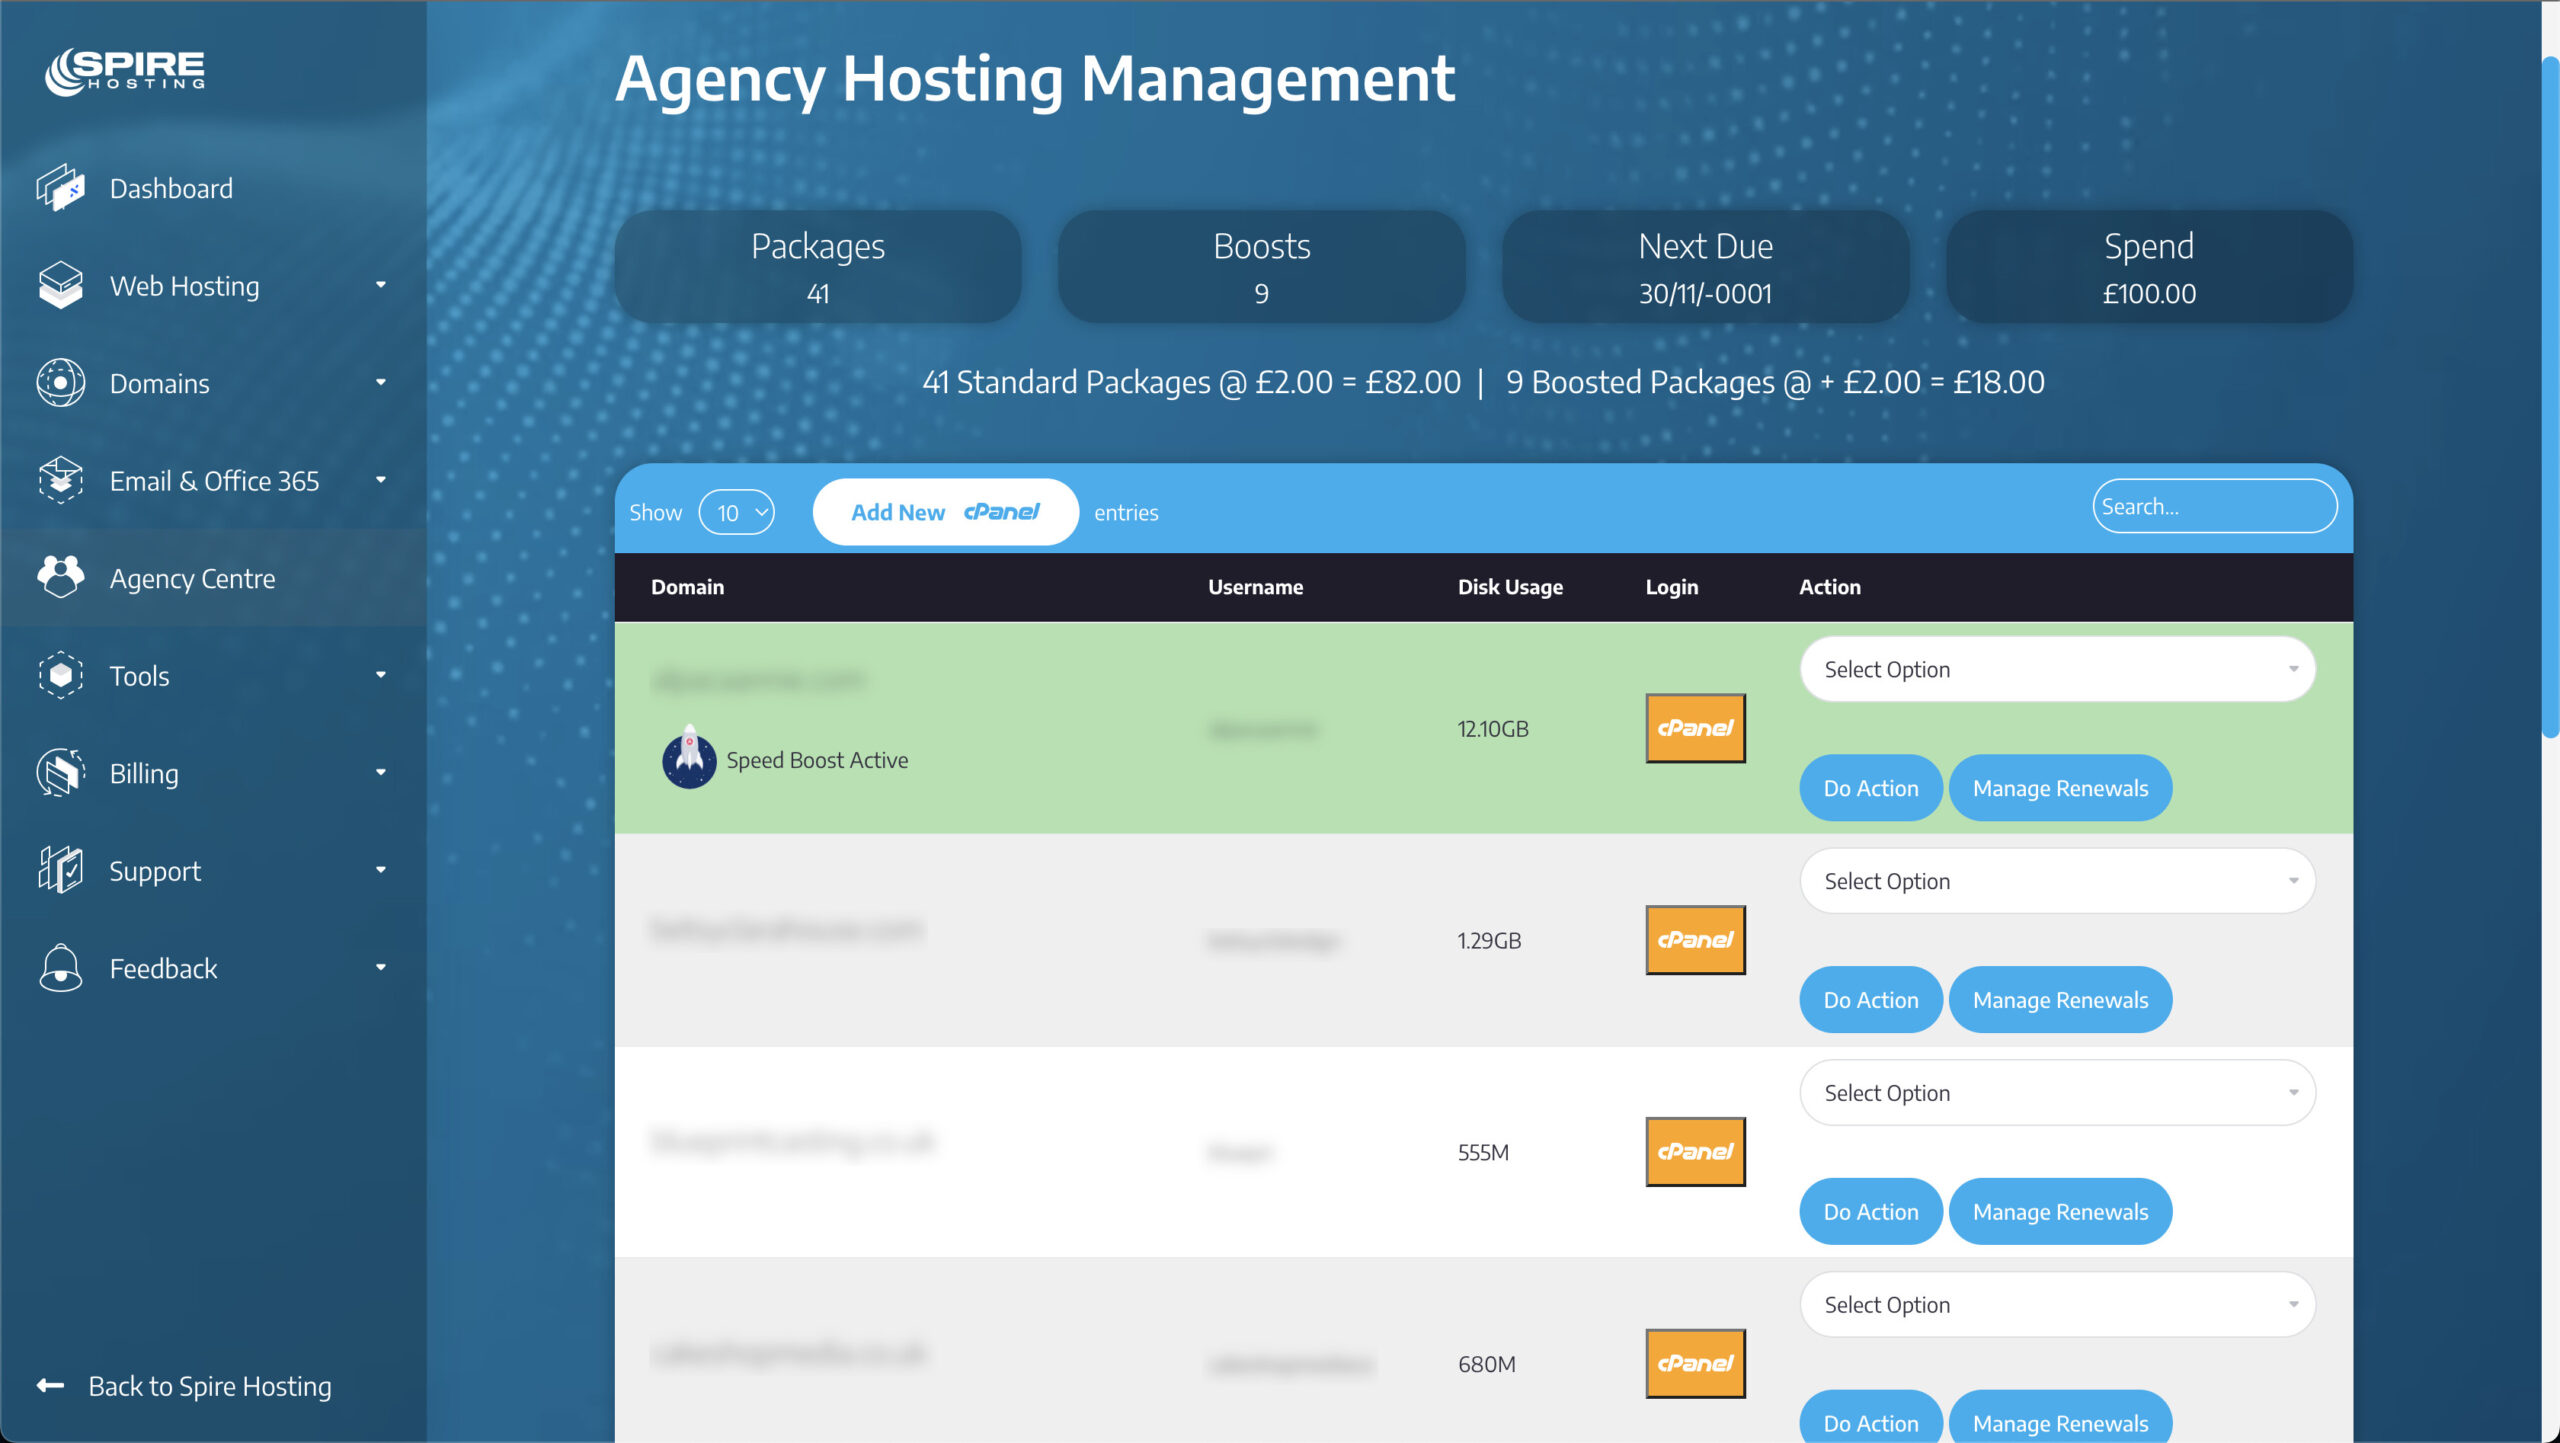
Task: Open the Show entries dropdown
Action: pyautogui.click(x=736, y=512)
